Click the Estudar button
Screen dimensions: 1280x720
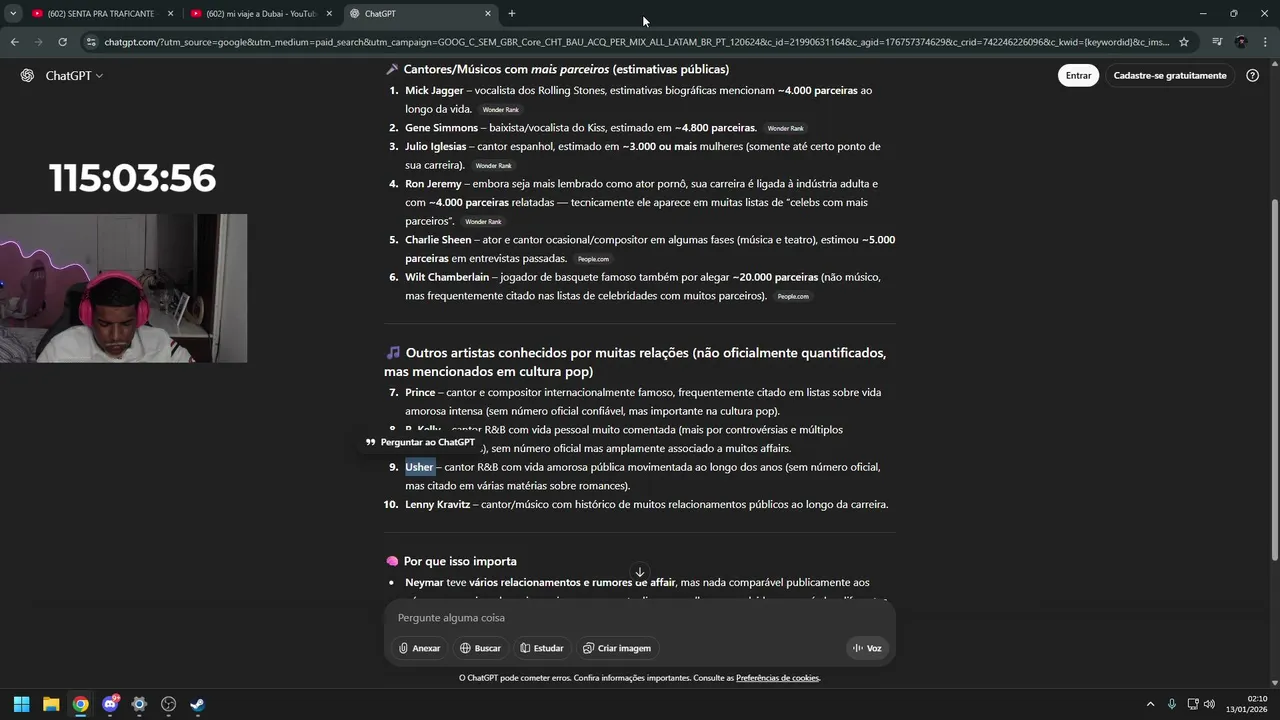(541, 648)
